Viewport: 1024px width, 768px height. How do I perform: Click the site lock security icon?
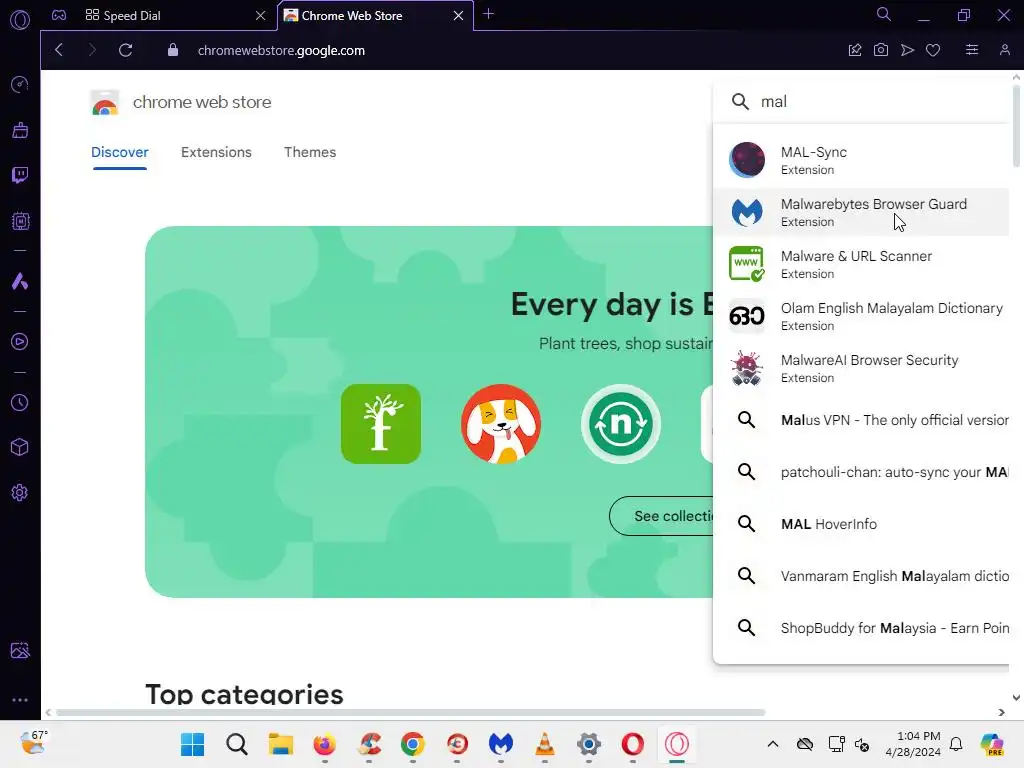(x=172, y=50)
